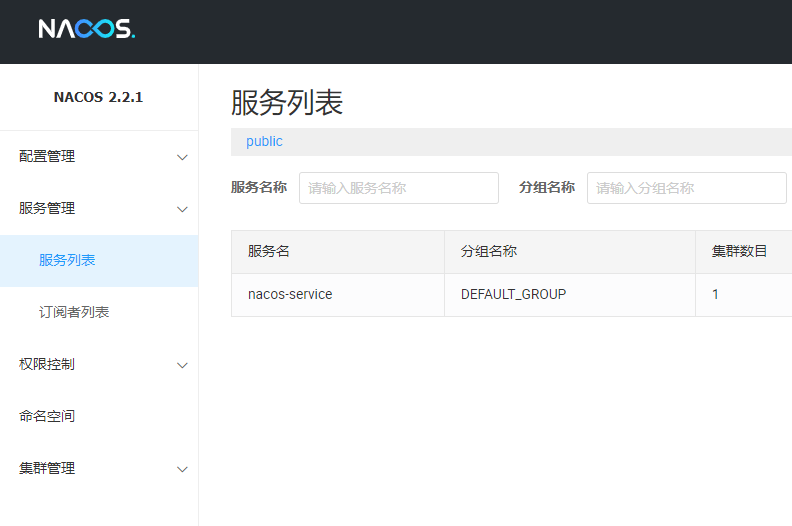
Task: Select the nacos-service table cell
Action: 290,295
